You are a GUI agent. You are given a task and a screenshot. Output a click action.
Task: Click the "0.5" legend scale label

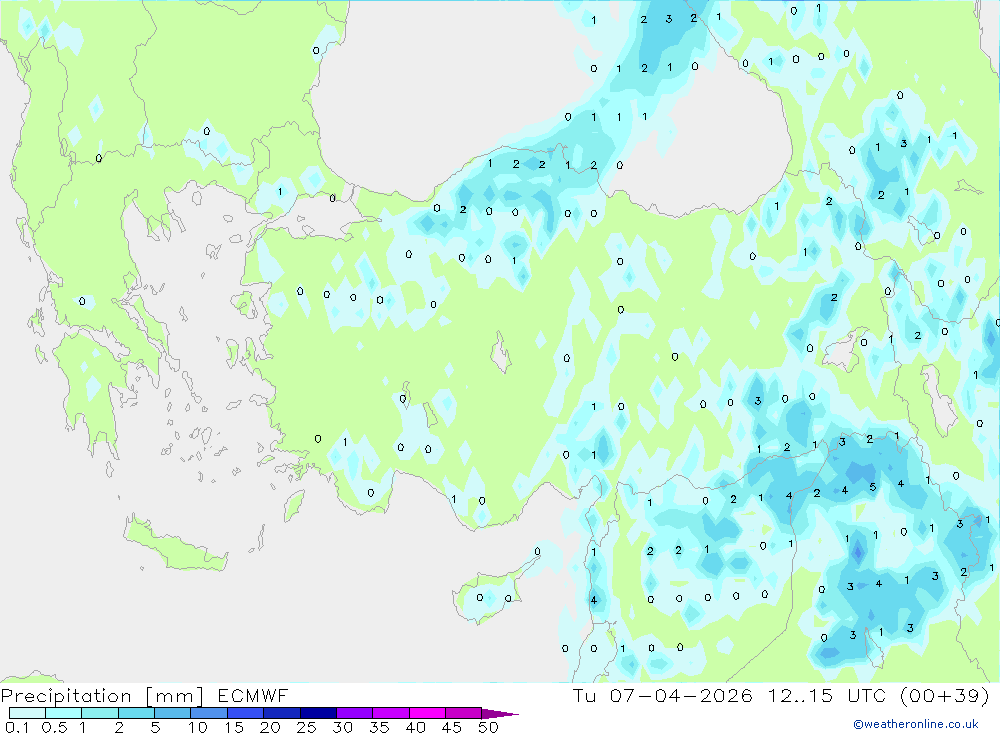tap(54, 727)
